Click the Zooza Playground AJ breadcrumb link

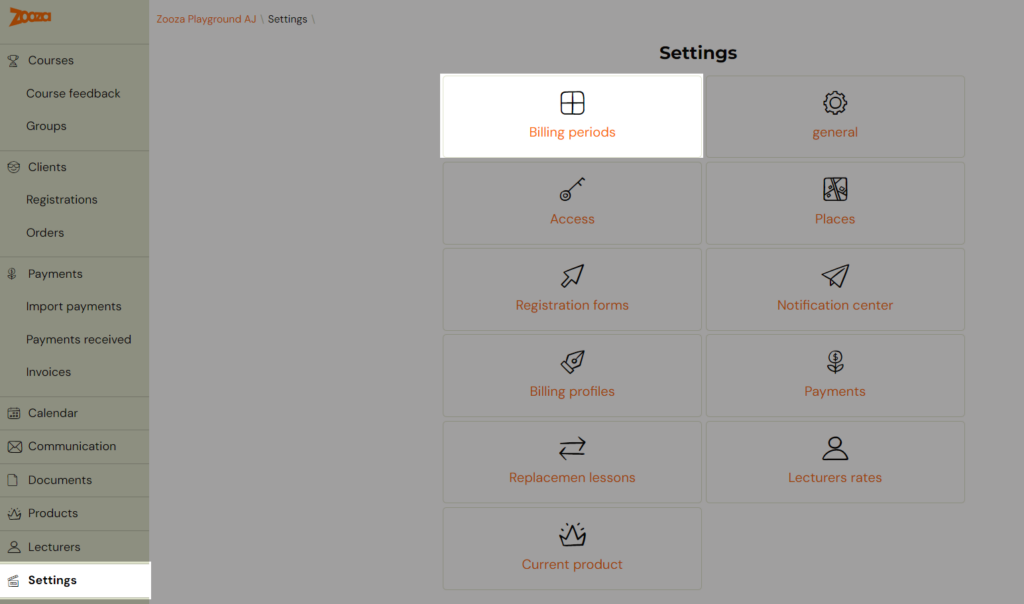coord(206,19)
